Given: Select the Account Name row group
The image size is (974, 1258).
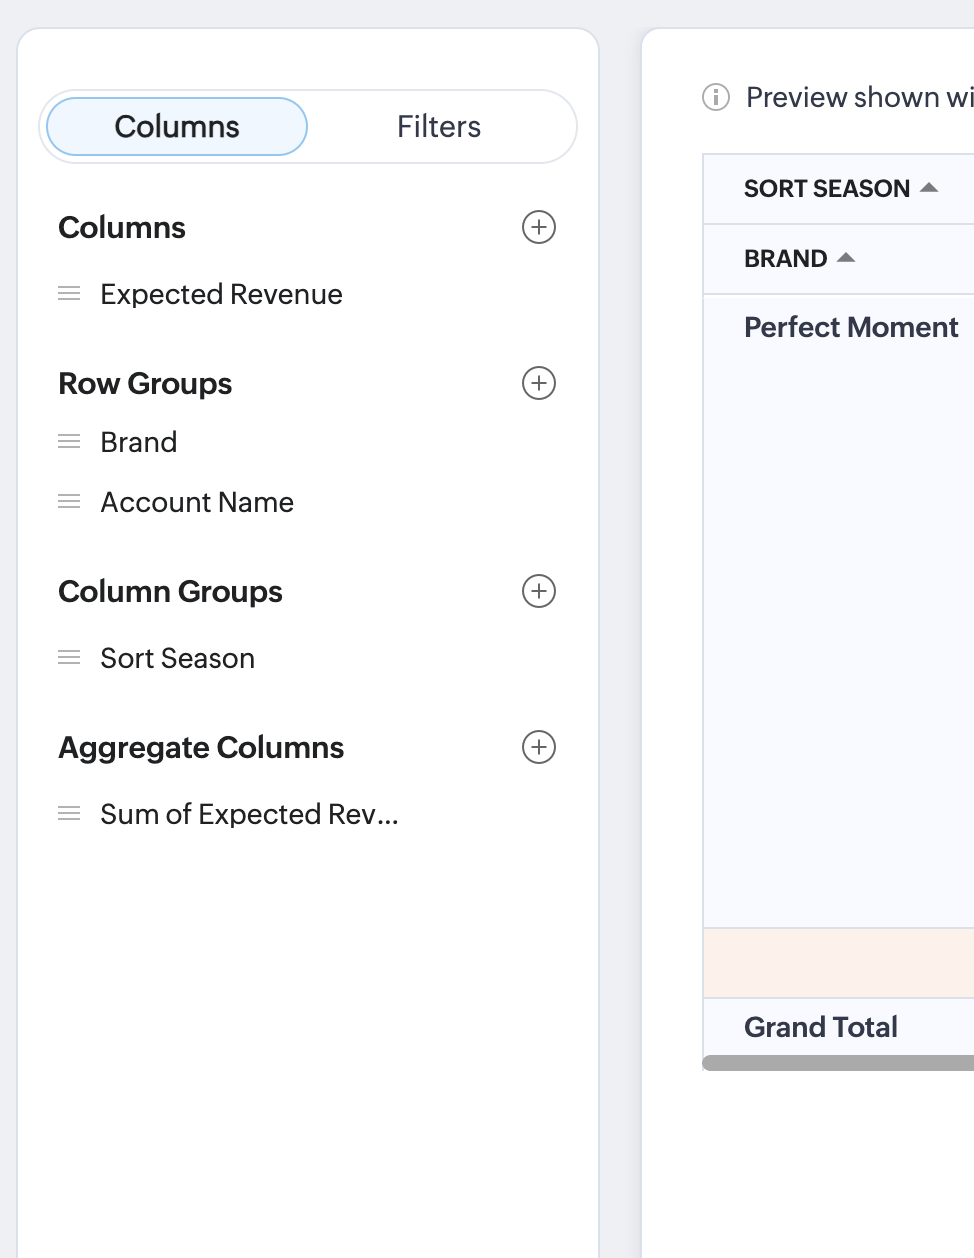Looking at the screenshot, I should [197, 502].
